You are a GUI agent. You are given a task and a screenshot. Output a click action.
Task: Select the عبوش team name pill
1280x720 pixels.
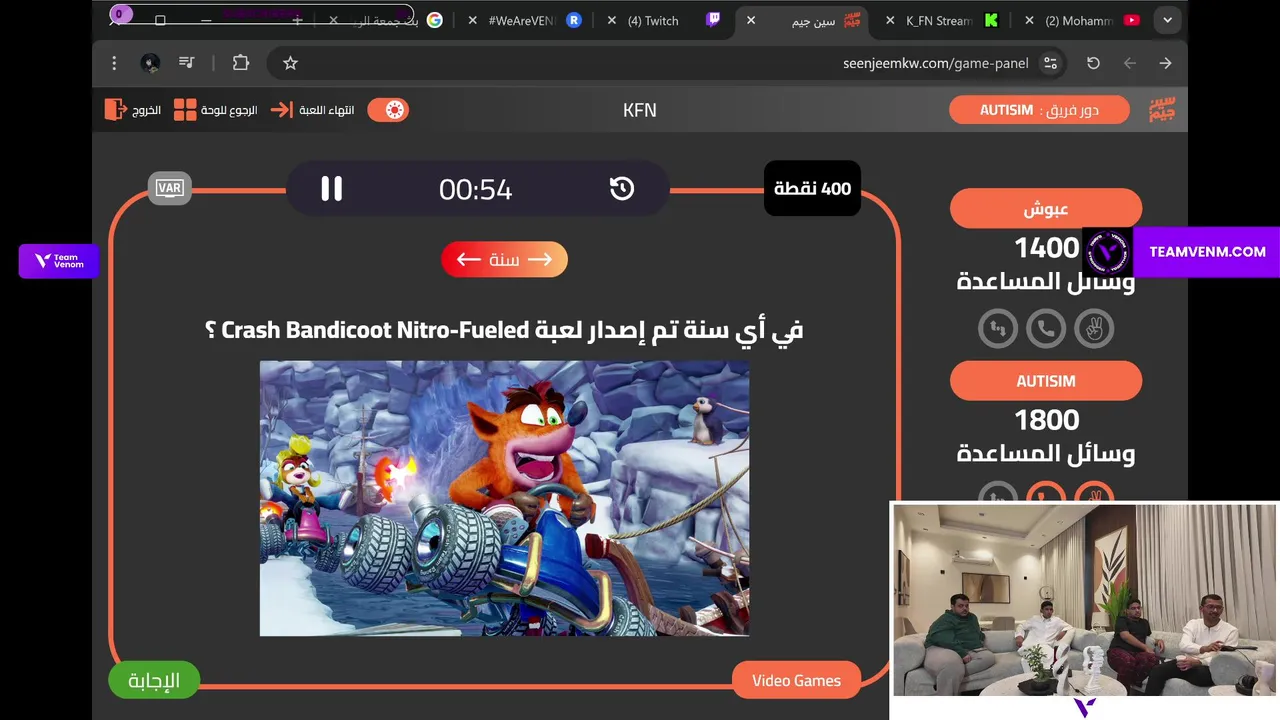1046,209
